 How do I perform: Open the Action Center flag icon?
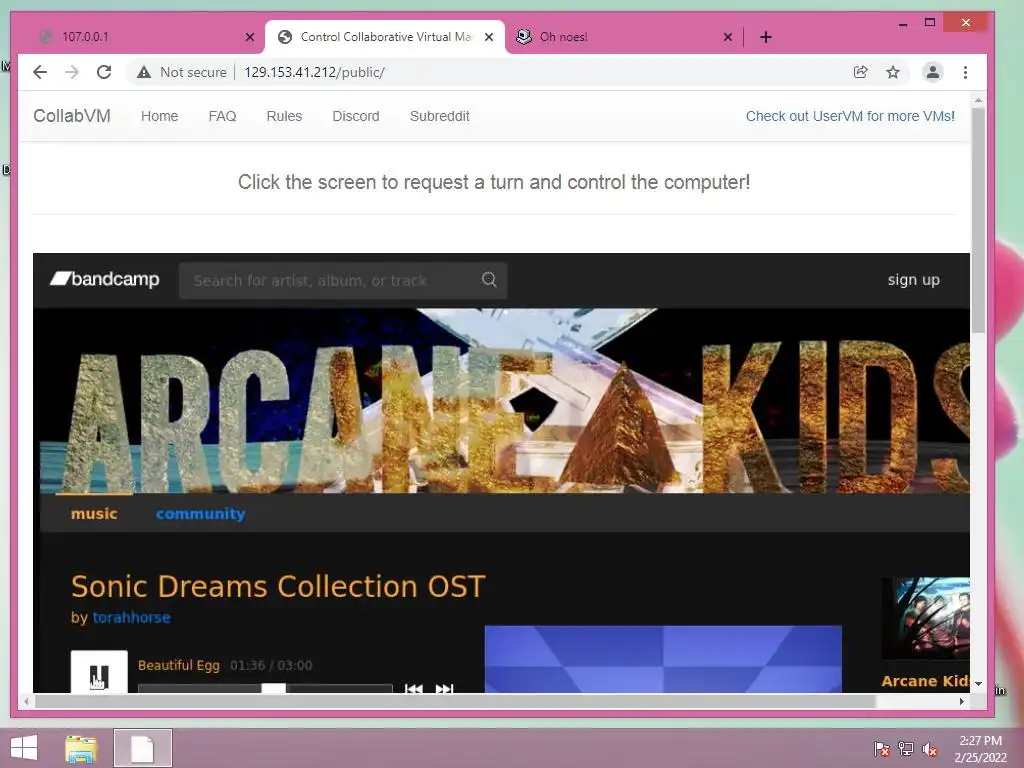click(882, 749)
